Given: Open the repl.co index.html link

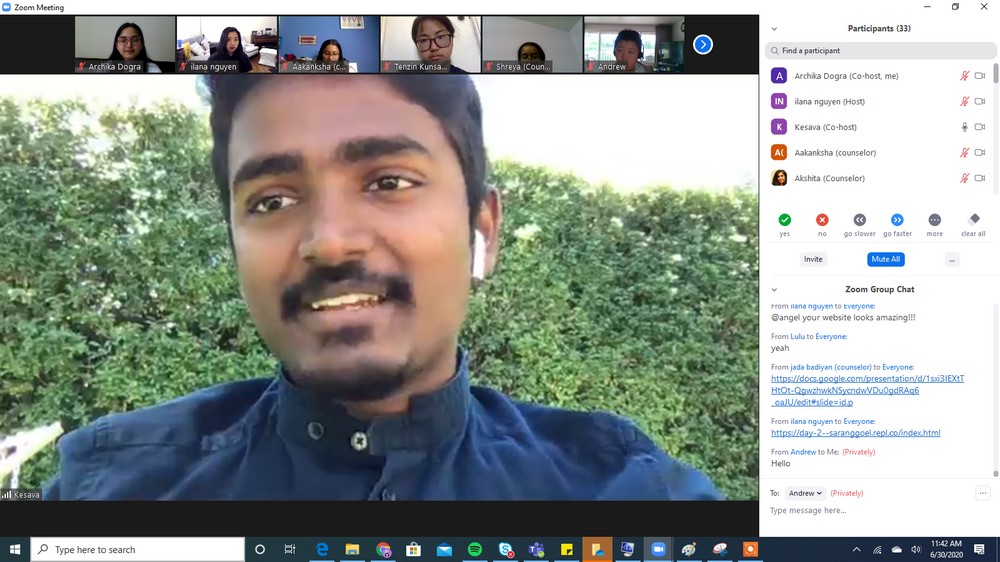Looking at the screenshot, I should point(855,433).
